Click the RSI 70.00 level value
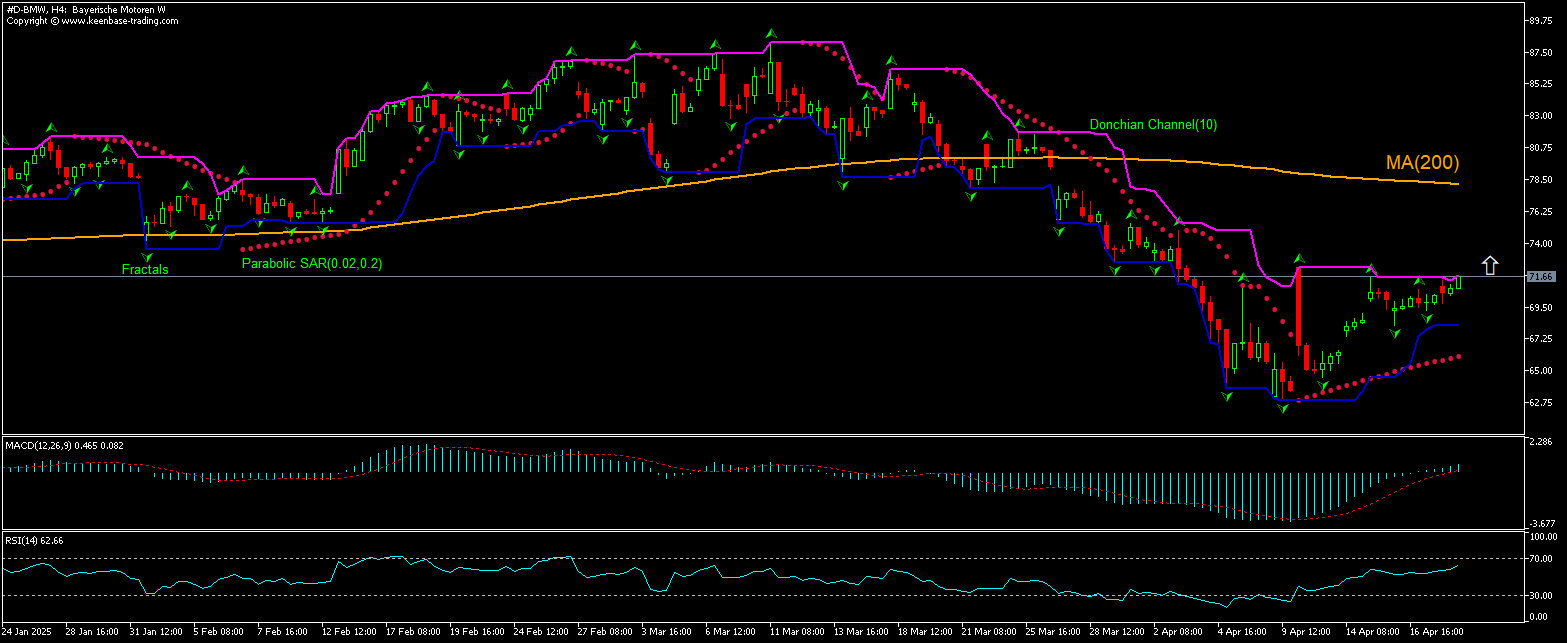The width and height of the screenshot is (1567, 643). (1538, 558)
